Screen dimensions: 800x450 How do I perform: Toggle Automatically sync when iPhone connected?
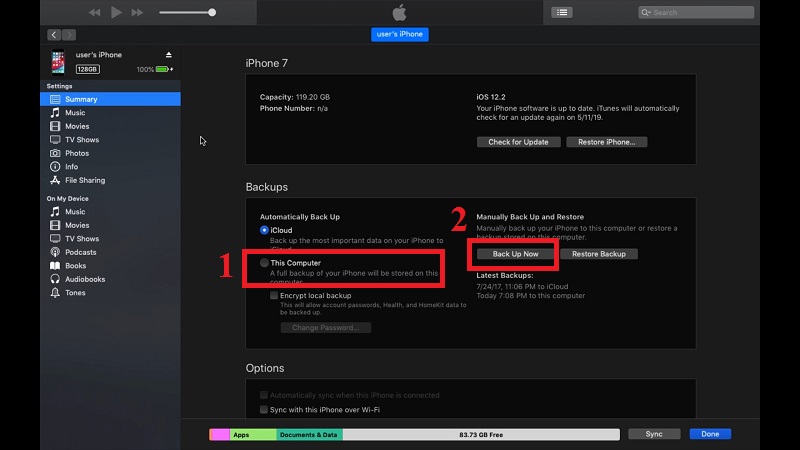tap(264, 395)
